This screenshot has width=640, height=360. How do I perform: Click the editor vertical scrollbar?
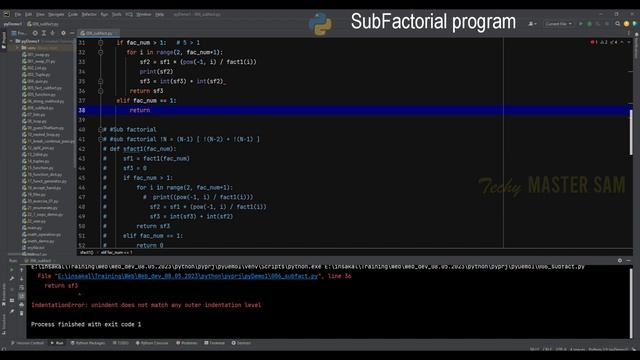[631, 133]
